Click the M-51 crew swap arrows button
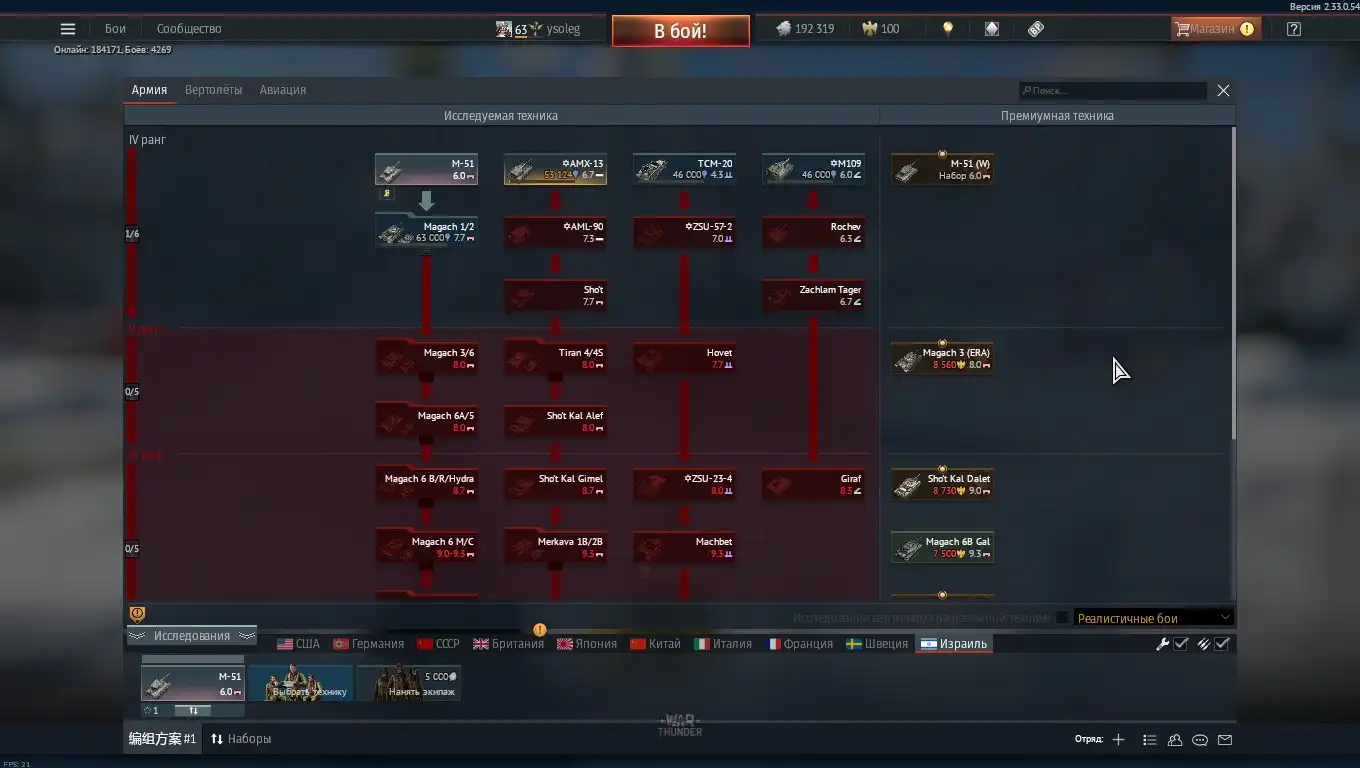Viewport: 1360px width, 768px height. [193, 710]
